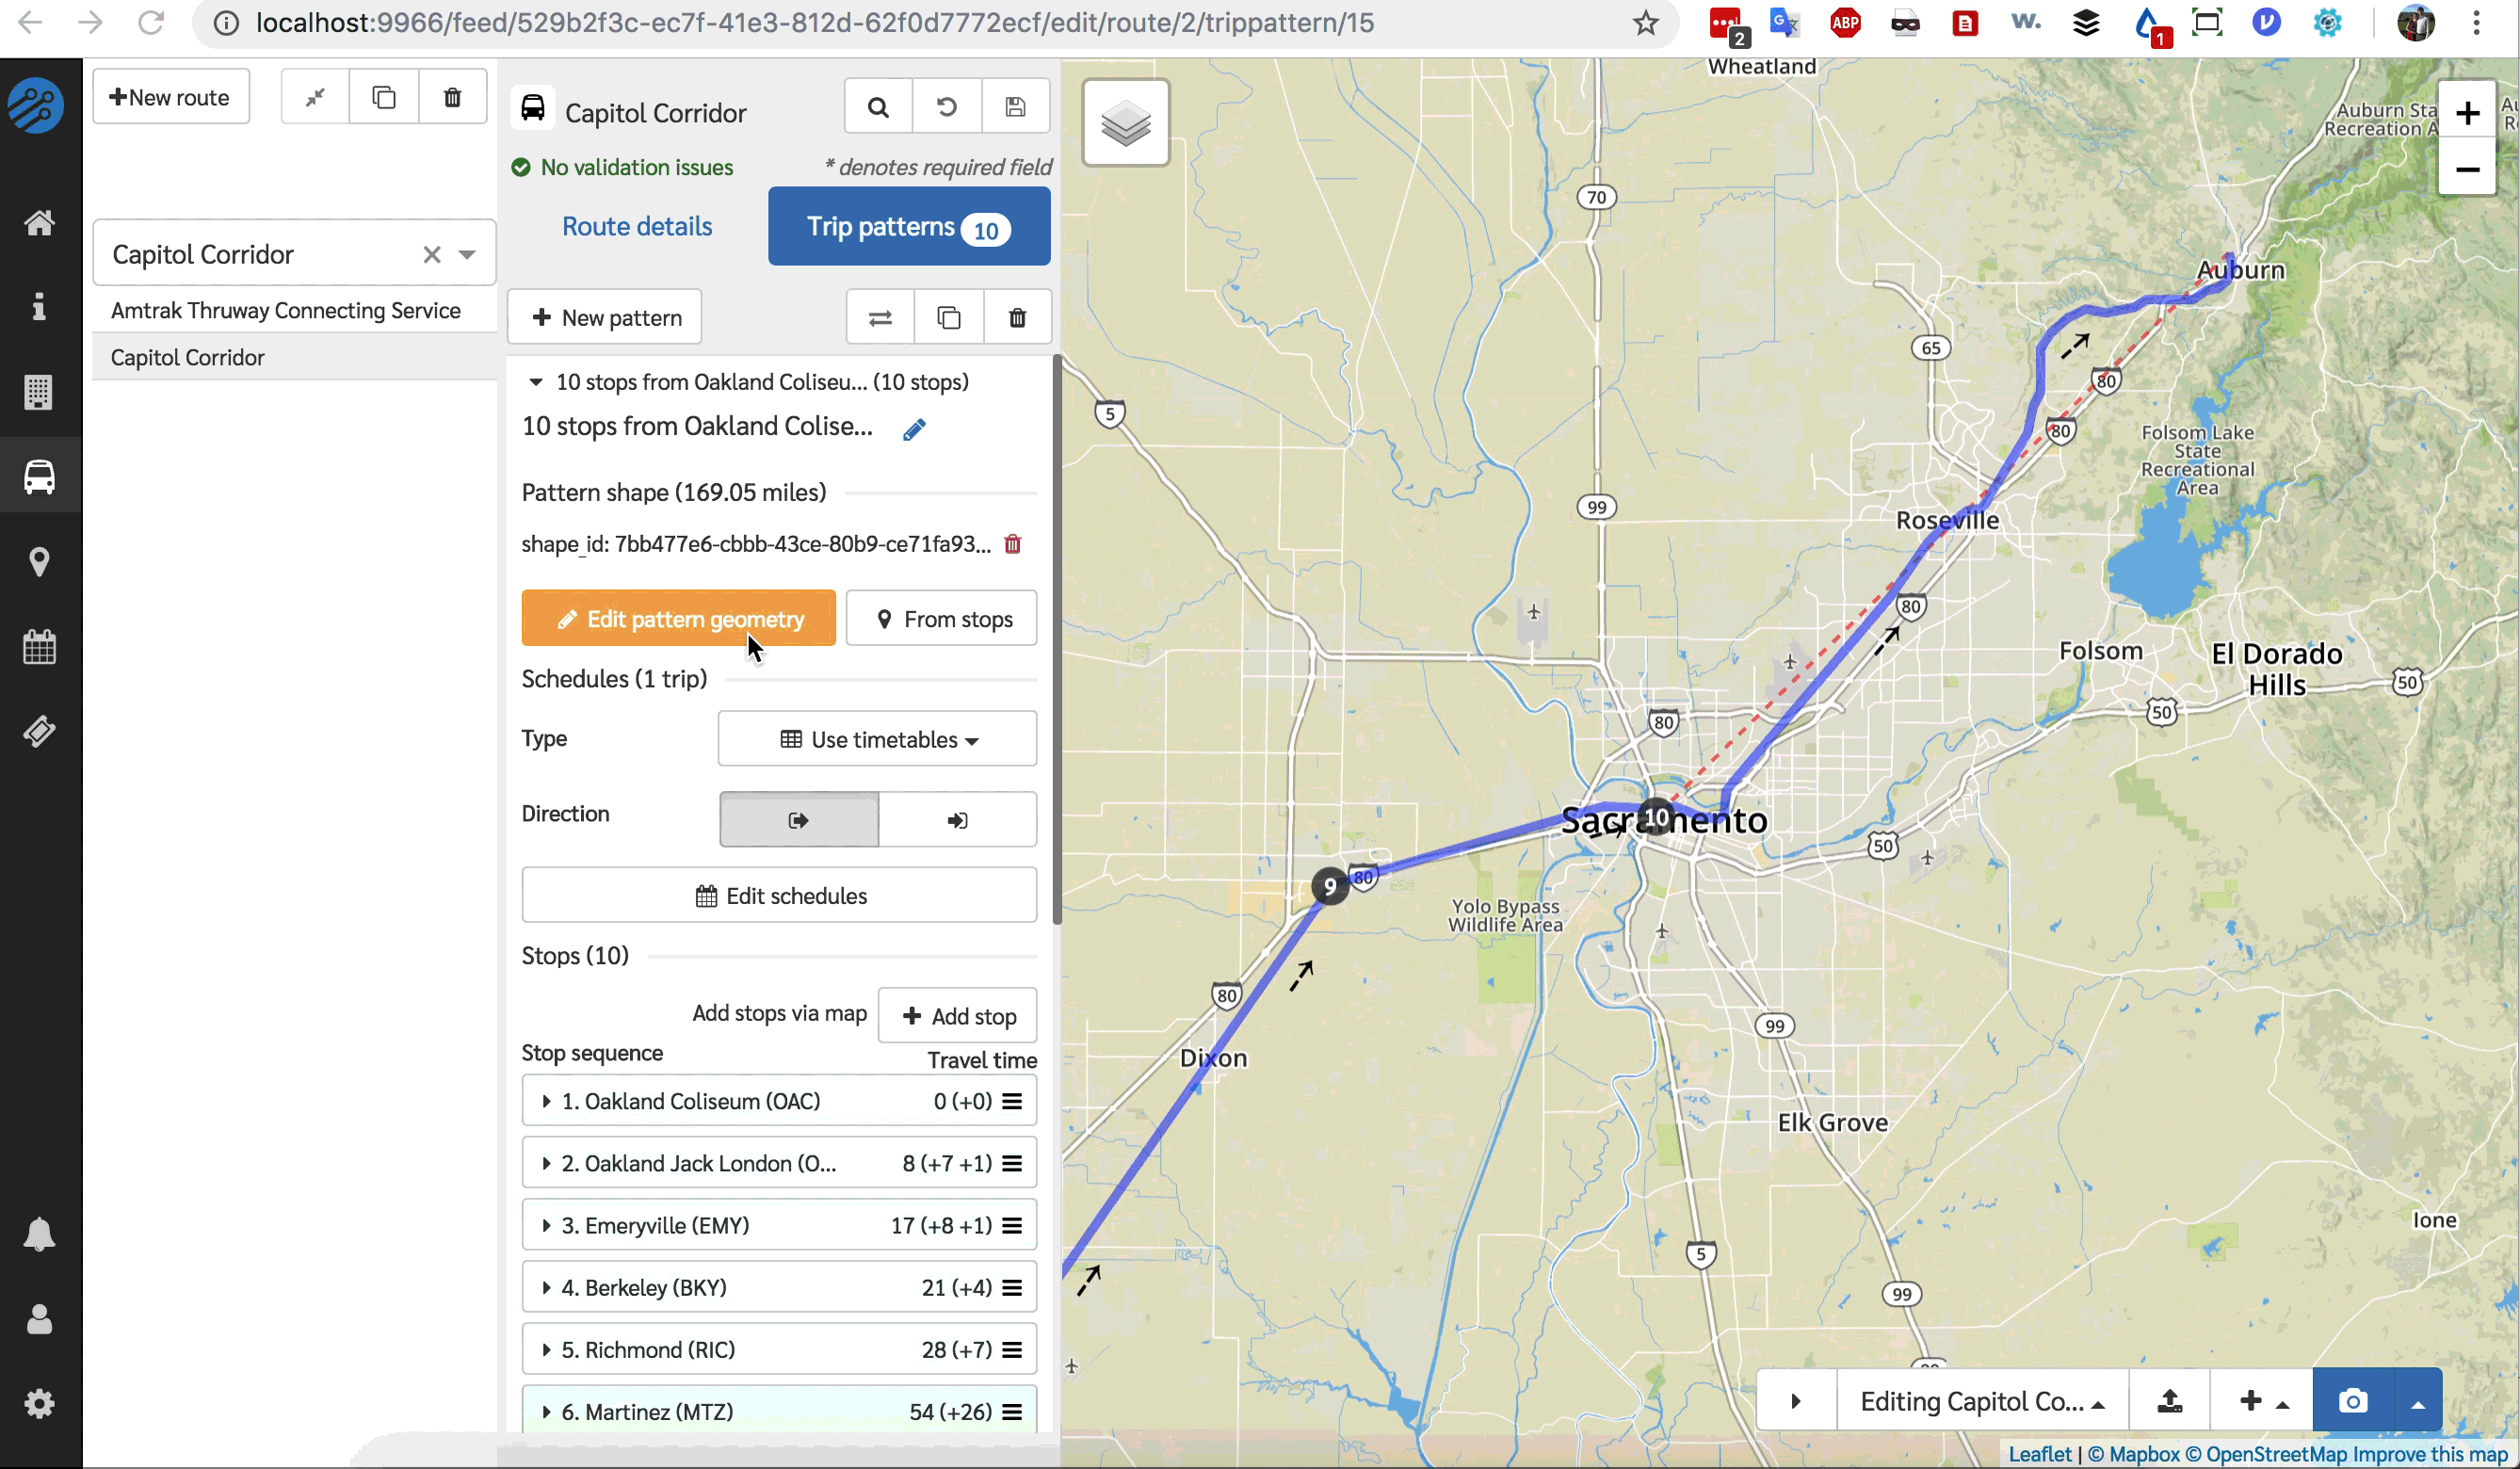
Task: Click the trash icon to delete pattern
Action: [1017, 318]
